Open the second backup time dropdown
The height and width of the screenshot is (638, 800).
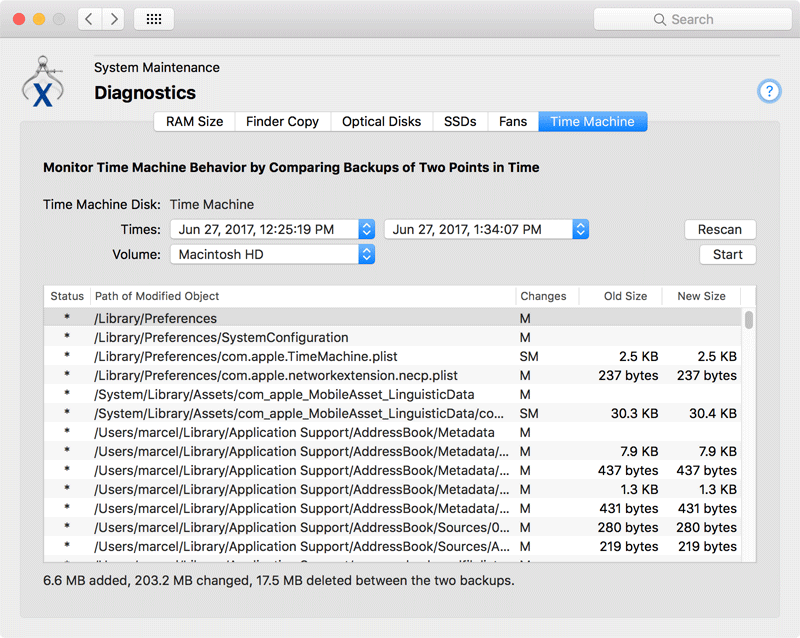click(x=486, y=229)
